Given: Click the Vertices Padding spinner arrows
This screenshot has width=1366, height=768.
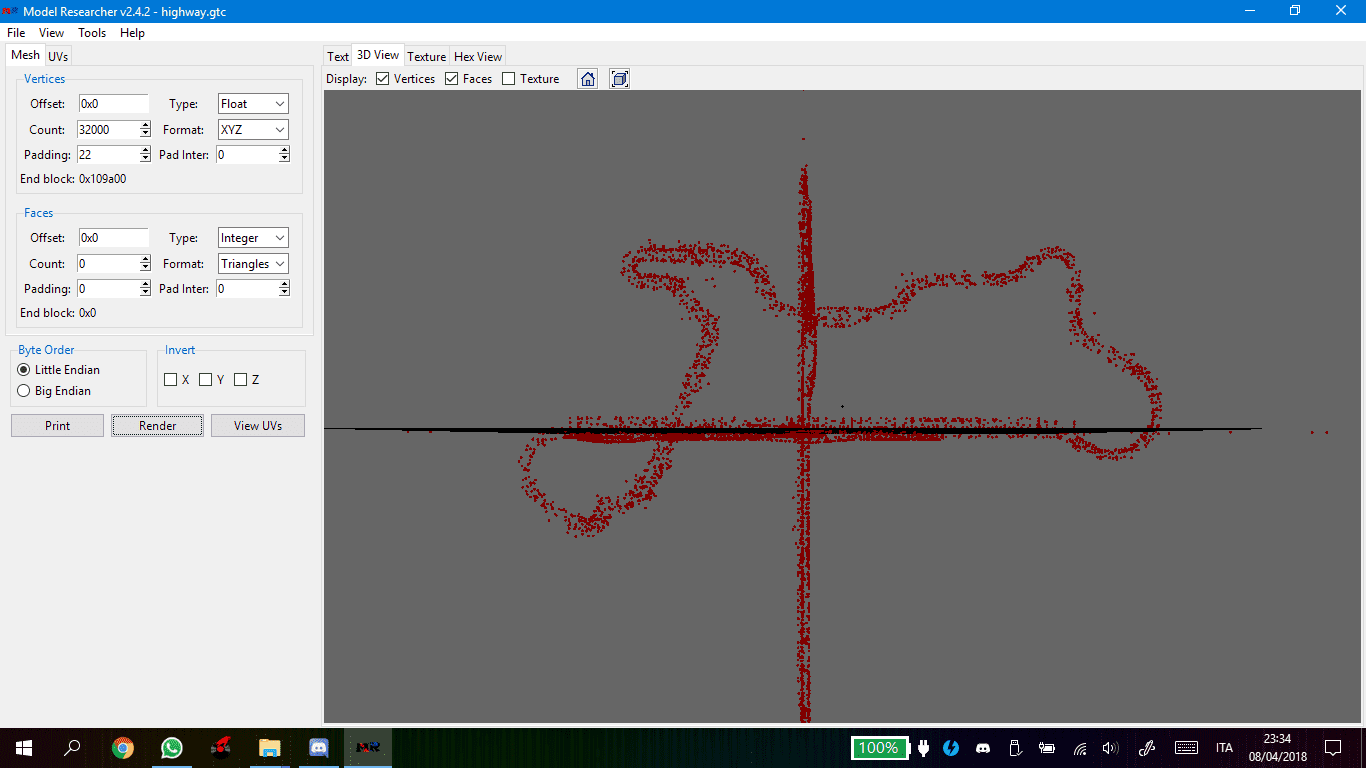Looking at the screenshot, I should (146, 155).
